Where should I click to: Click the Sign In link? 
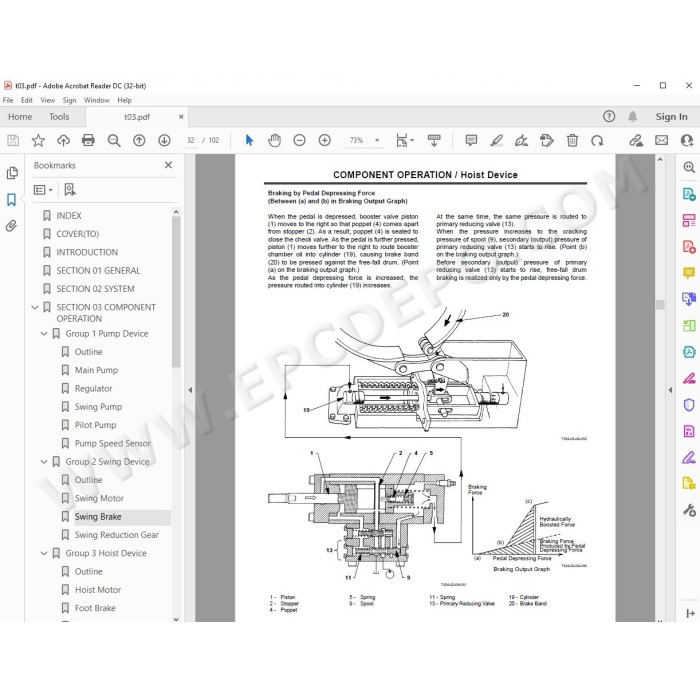pos(671,117)
